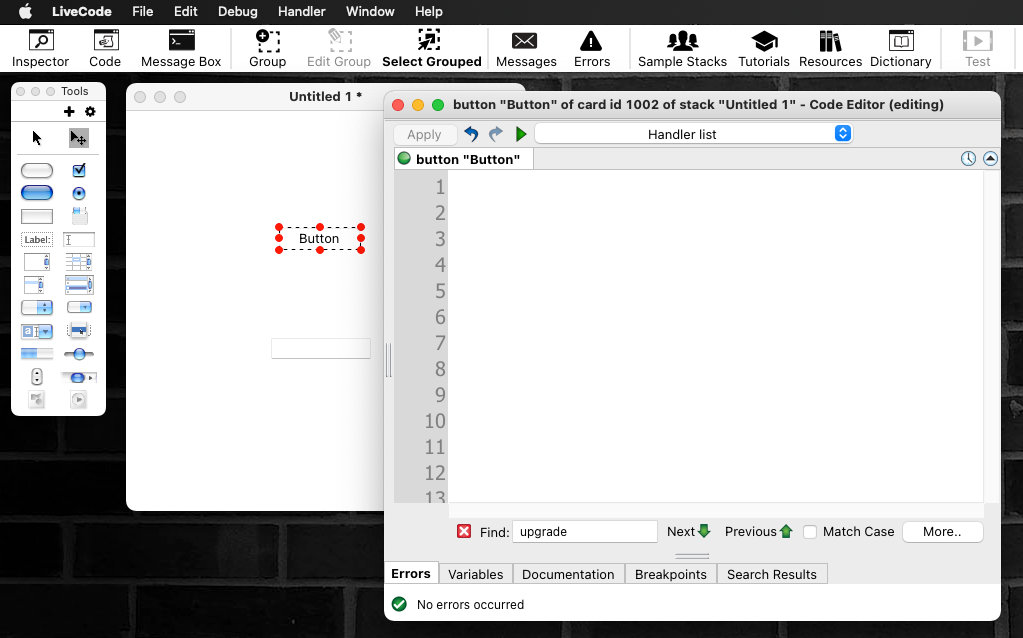Open the Debug menu

pos(237,11)
